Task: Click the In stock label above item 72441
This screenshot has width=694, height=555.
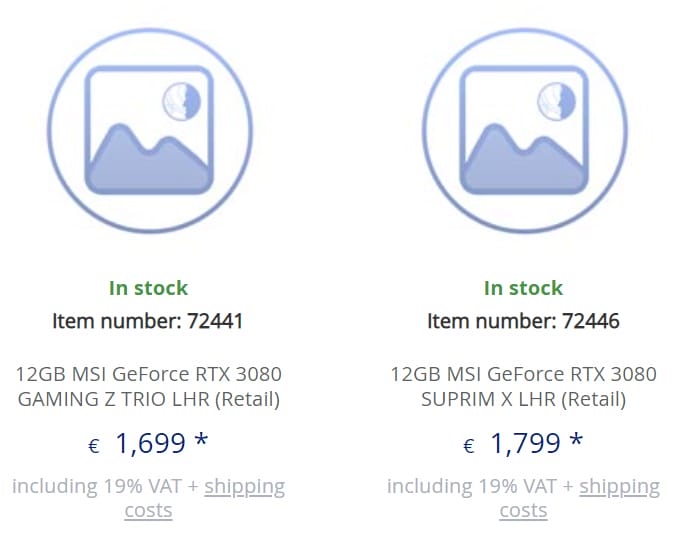Action: [x=148, y=288]
